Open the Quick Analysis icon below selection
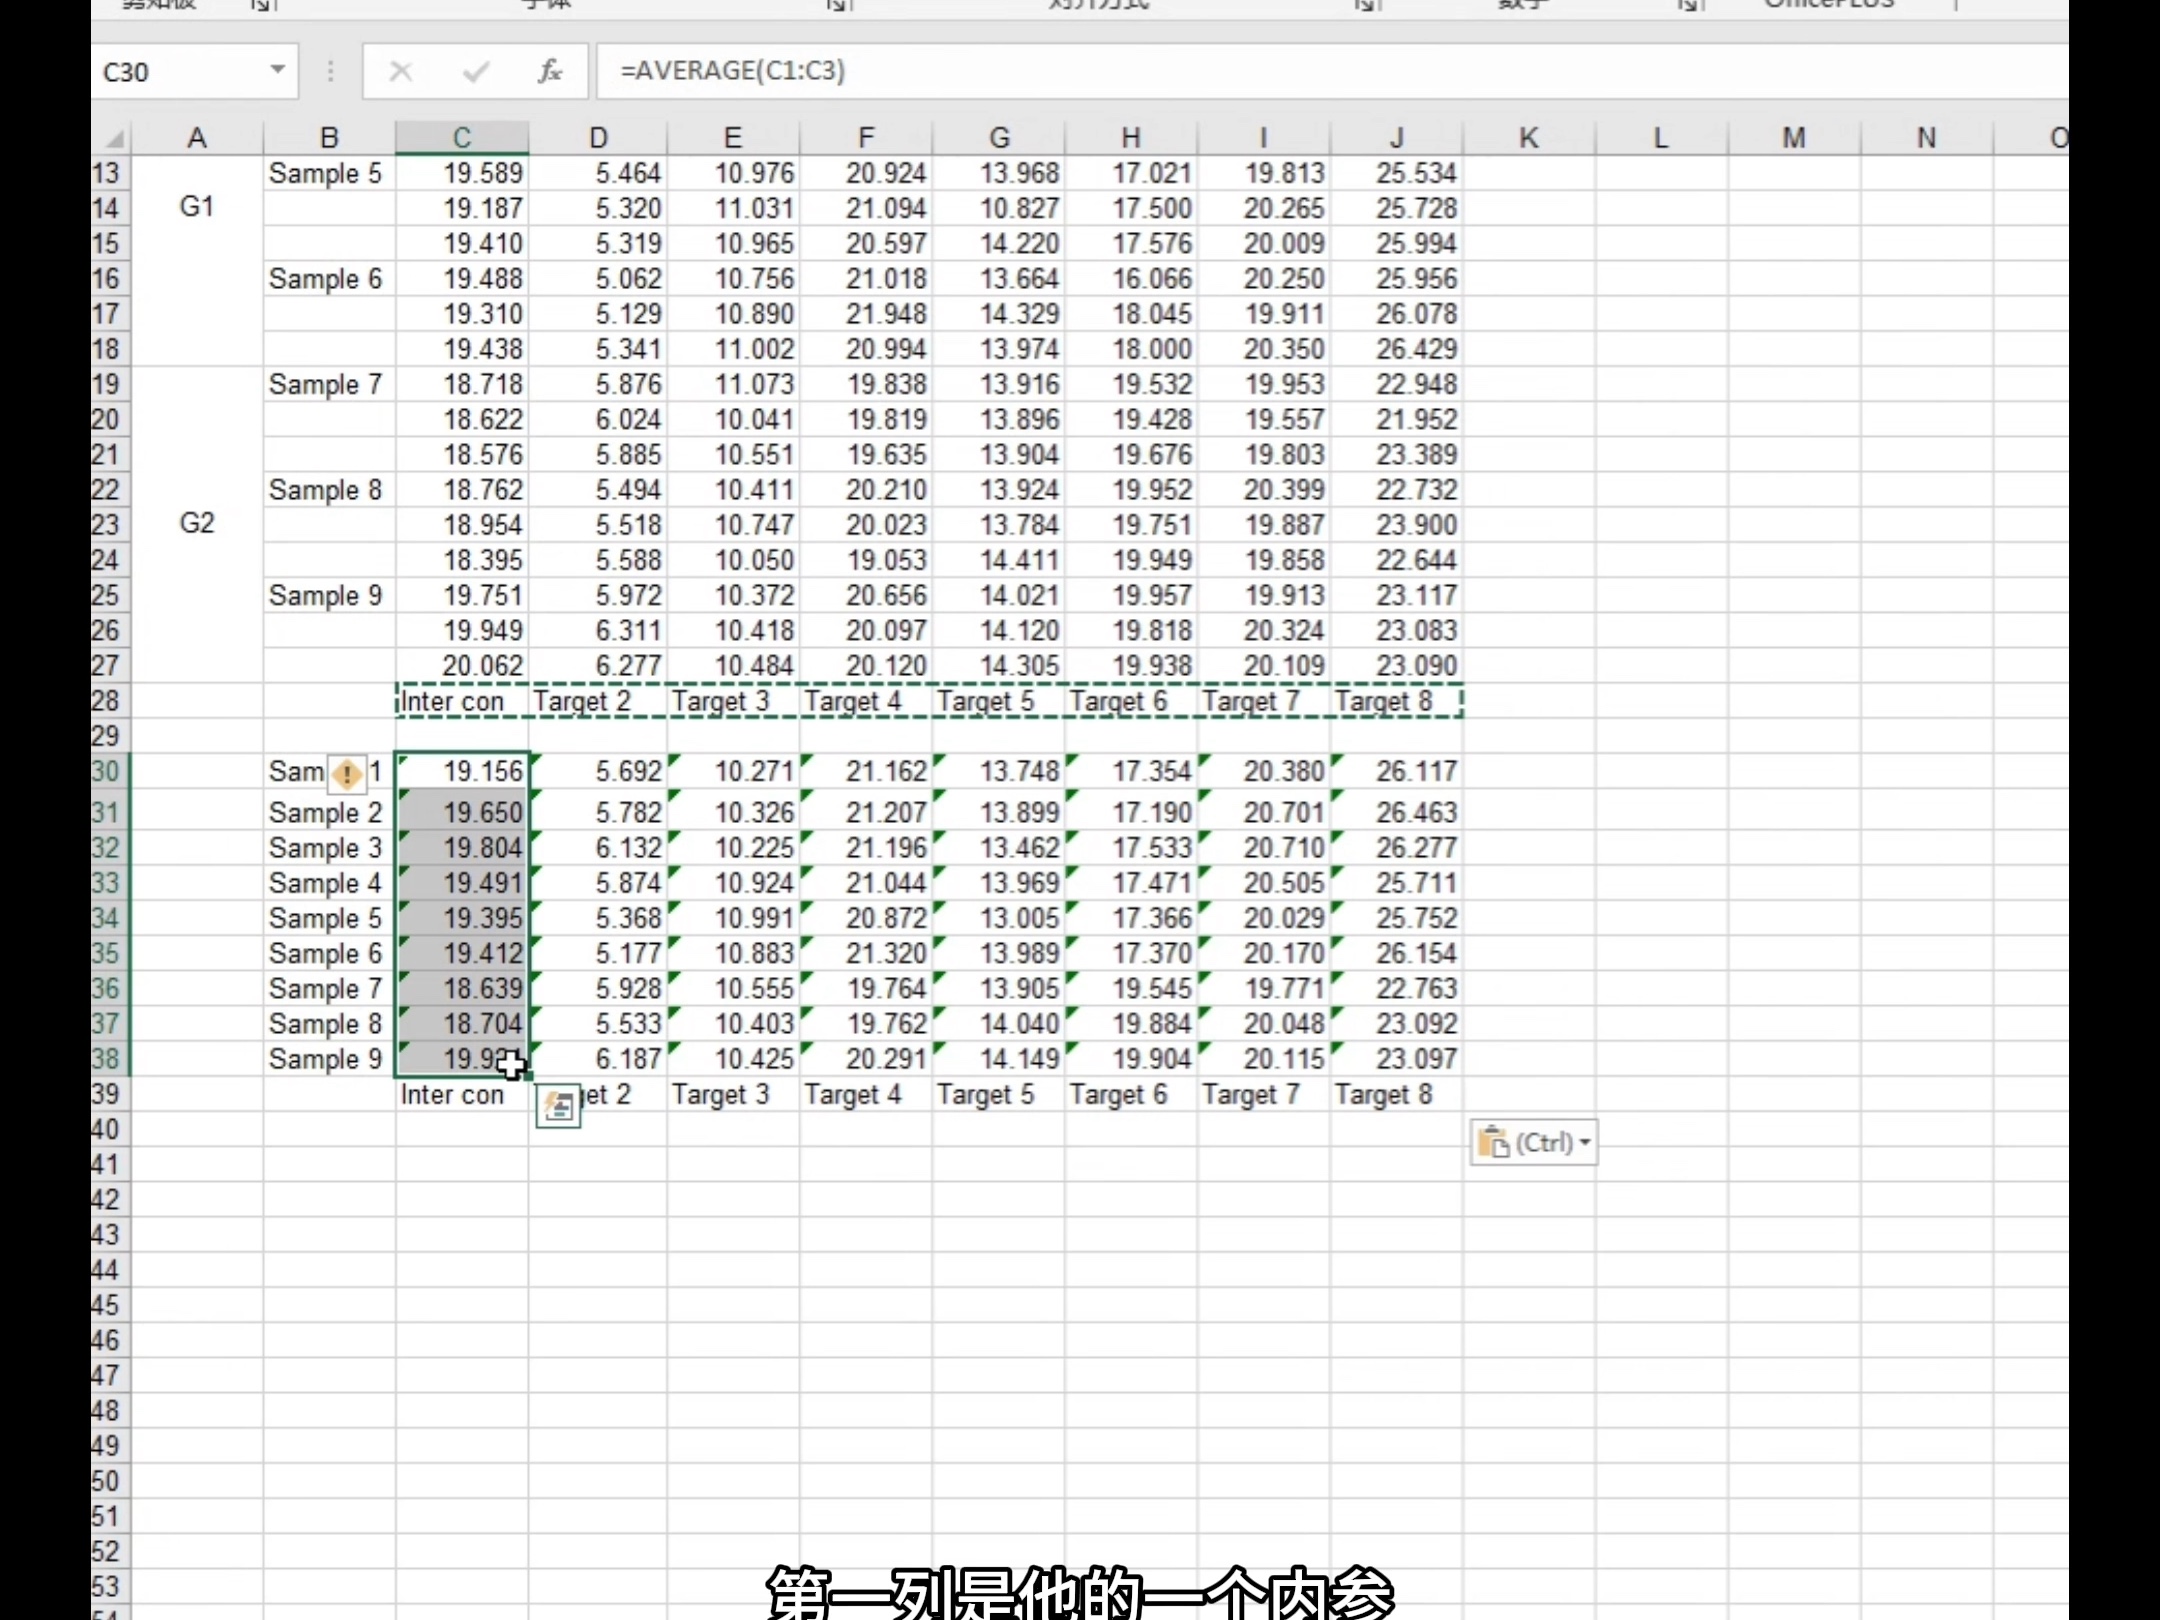The width and height of the screenshot is (2160, 1620). pyautogui.click(x=558, y=1106)
